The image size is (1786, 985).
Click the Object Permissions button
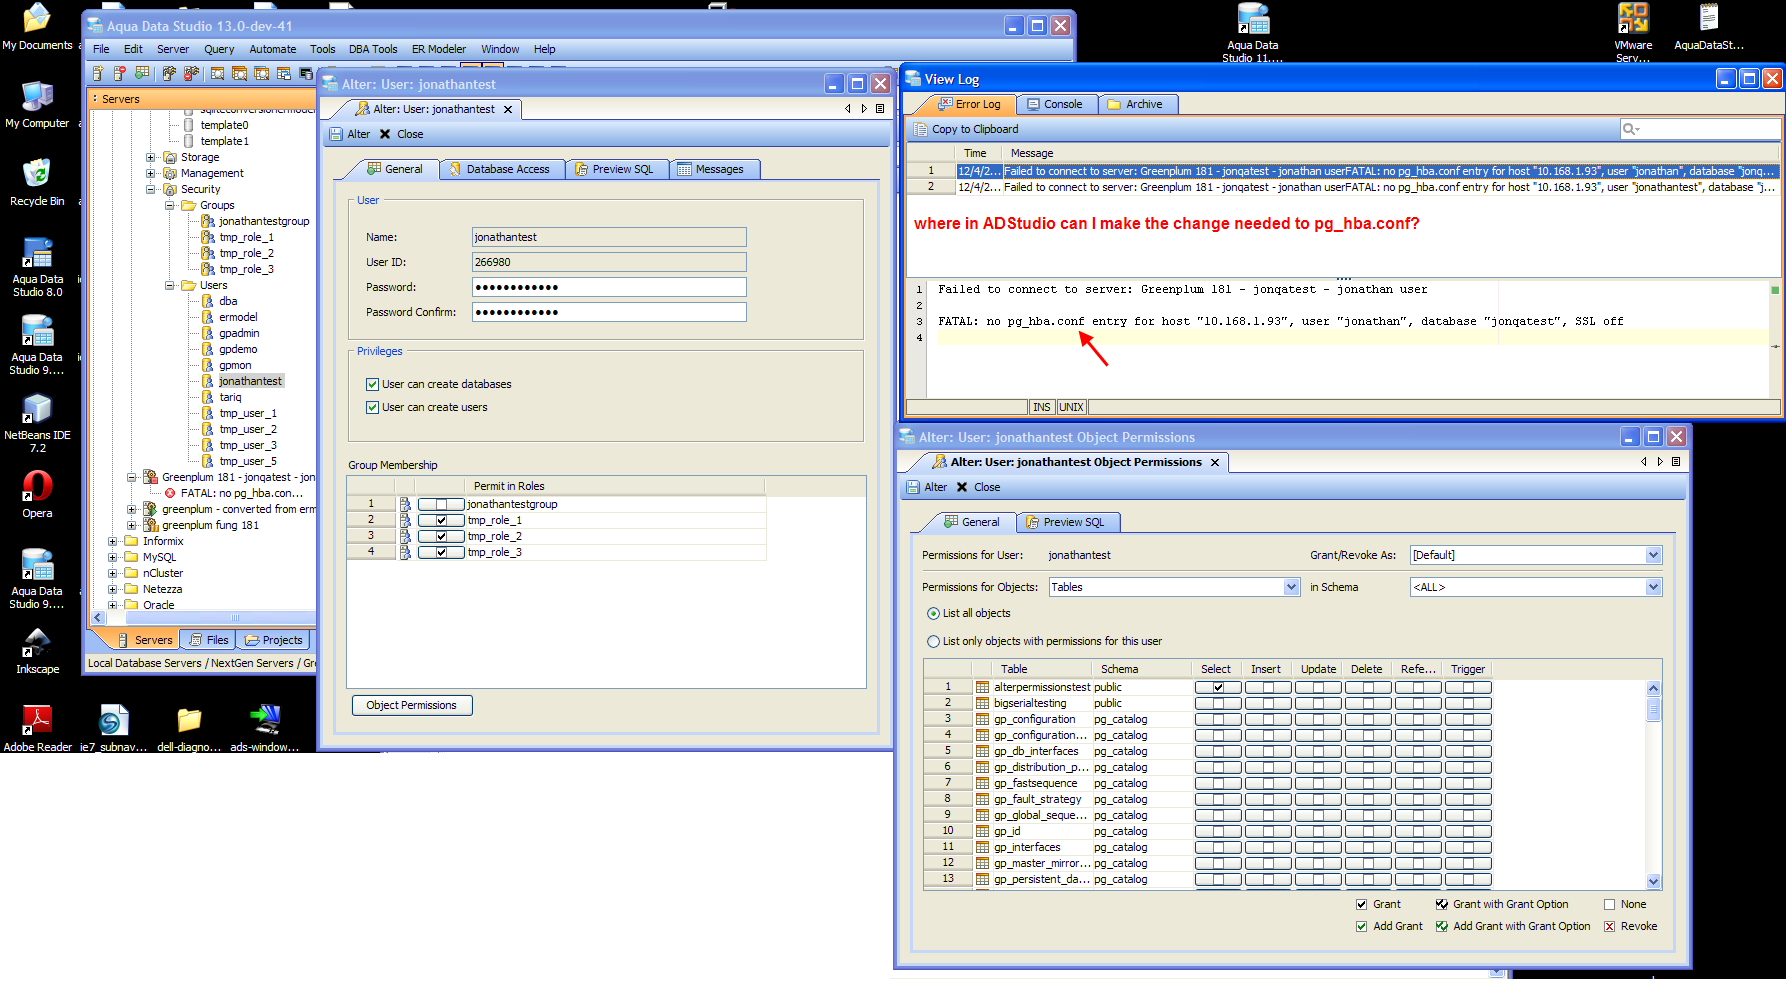tap(412, 705)
